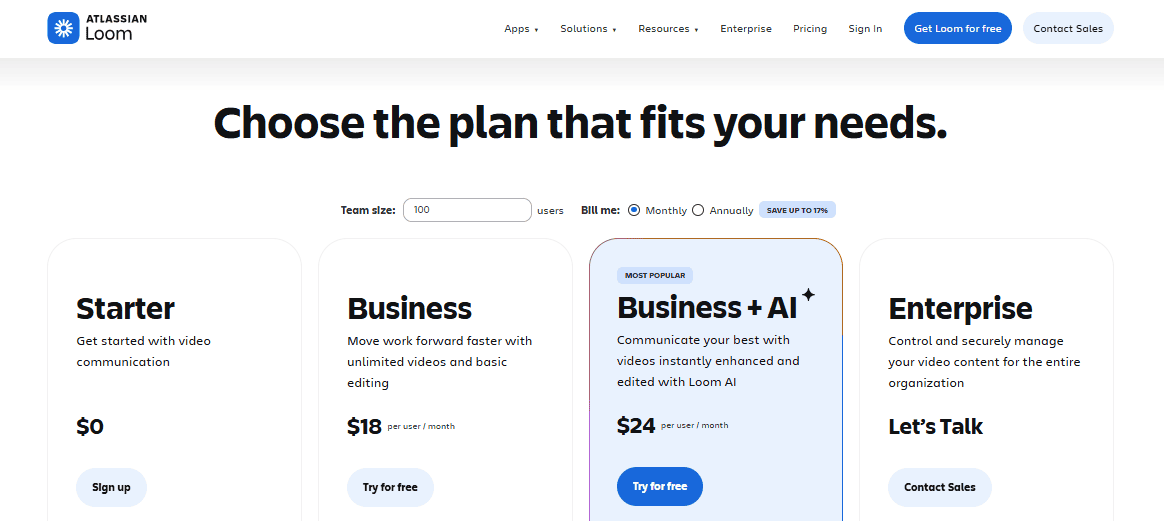The height and width of the screenshot is (521, 1164).
Task: Click the sparkle icon beside Business + AI
Action: (x=808, y=295)
